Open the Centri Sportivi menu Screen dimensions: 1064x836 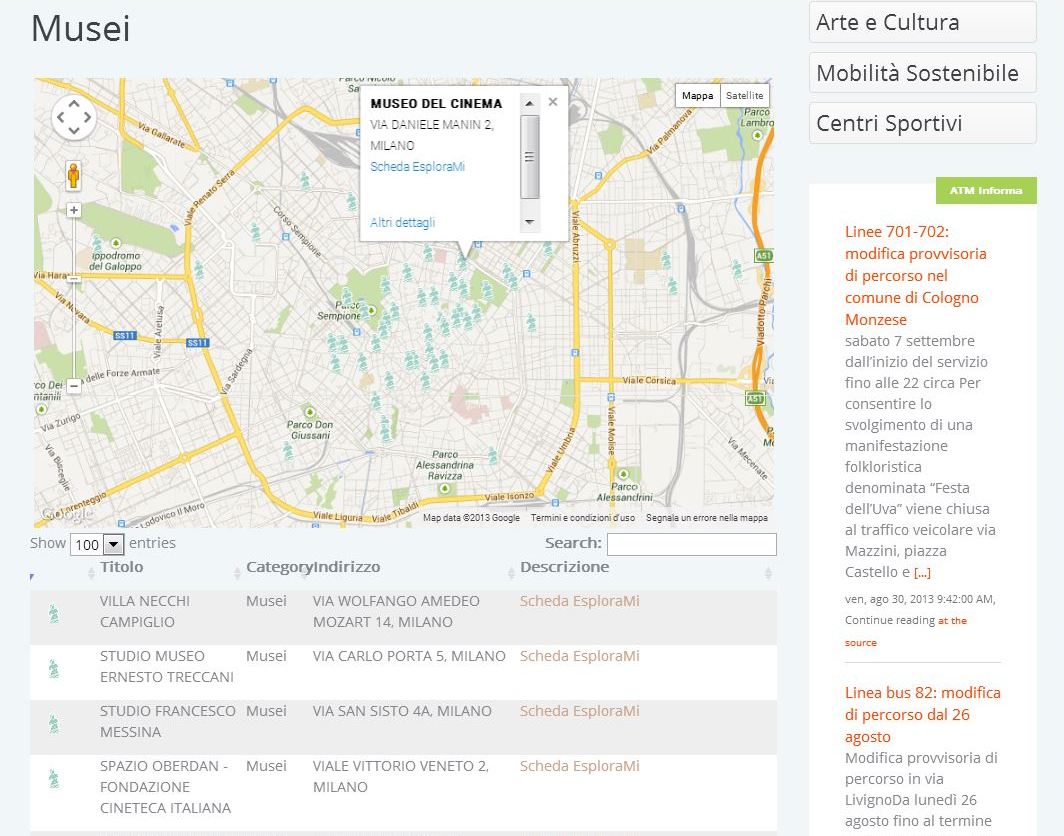coord(922,123)
